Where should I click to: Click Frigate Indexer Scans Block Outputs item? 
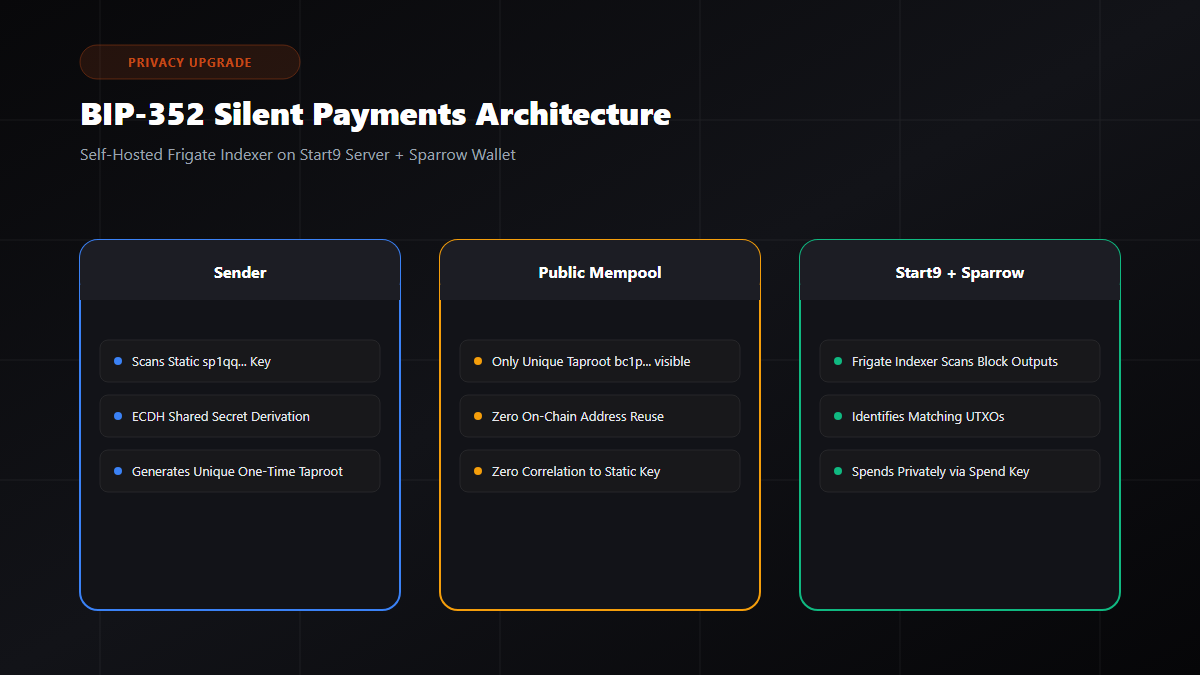pyautogui.click(x=960, y=361)
